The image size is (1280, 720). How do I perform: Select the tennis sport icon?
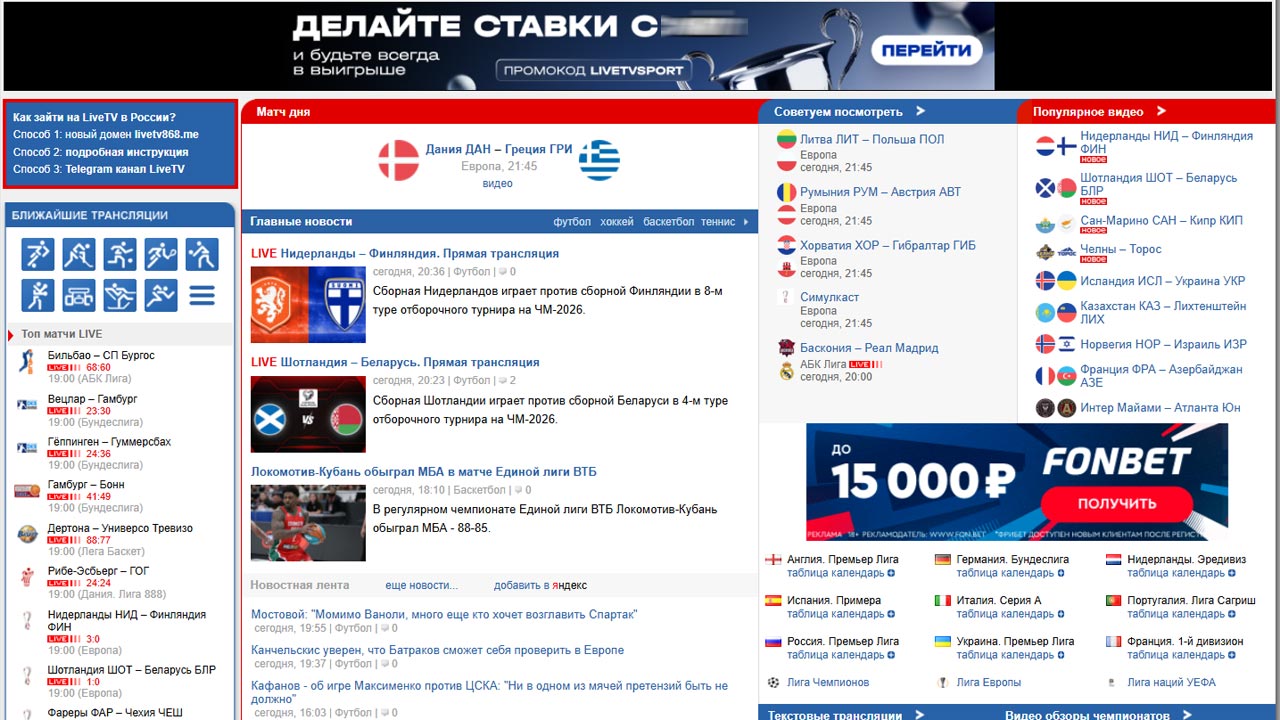(x=161, y=255)
